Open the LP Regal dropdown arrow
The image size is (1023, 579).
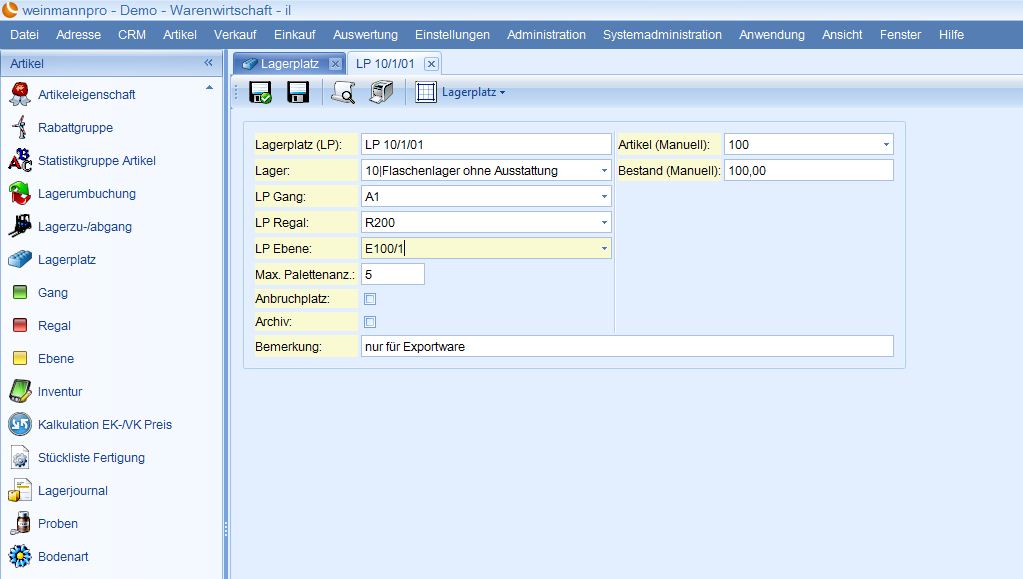[x=604, y=223]
